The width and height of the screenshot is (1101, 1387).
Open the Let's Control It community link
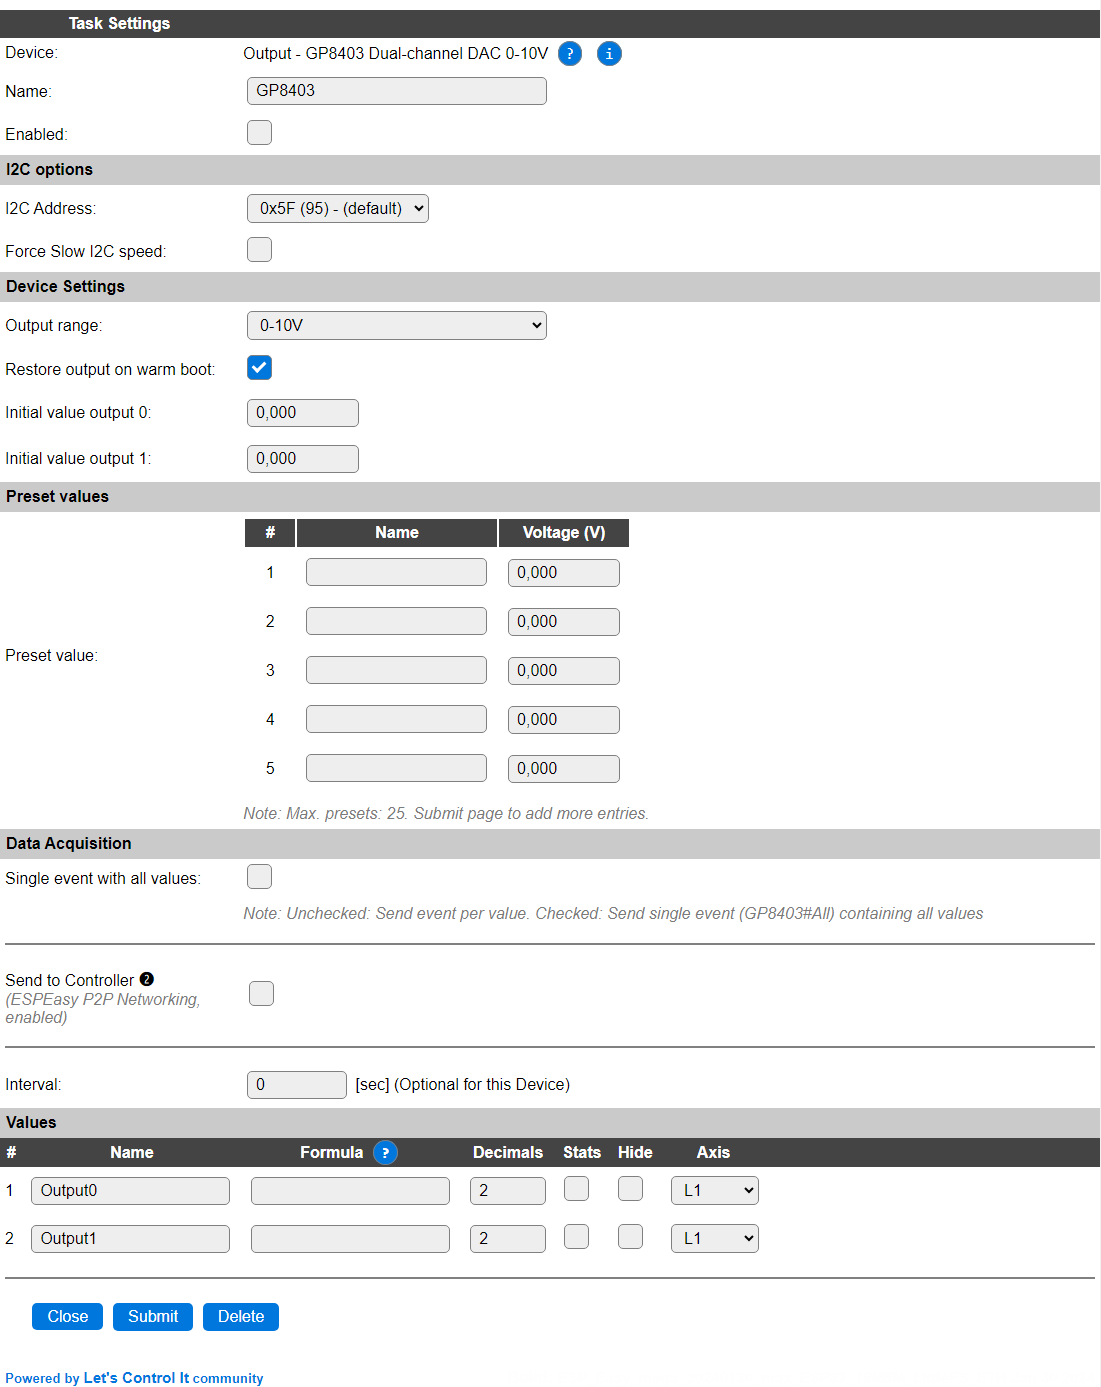click(174, 1378)
